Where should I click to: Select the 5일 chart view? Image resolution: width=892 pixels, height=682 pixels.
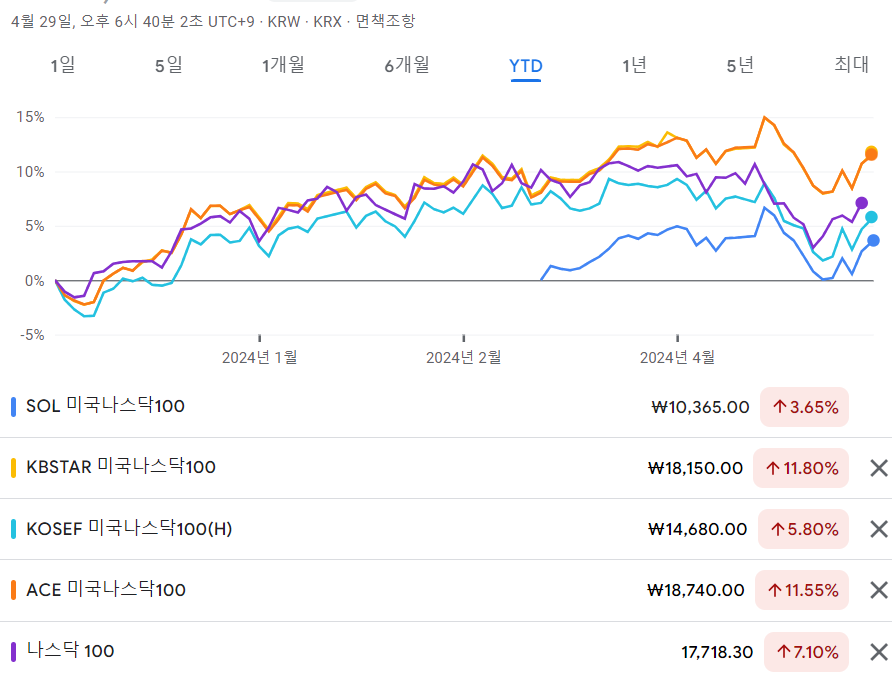click(167, 66)
